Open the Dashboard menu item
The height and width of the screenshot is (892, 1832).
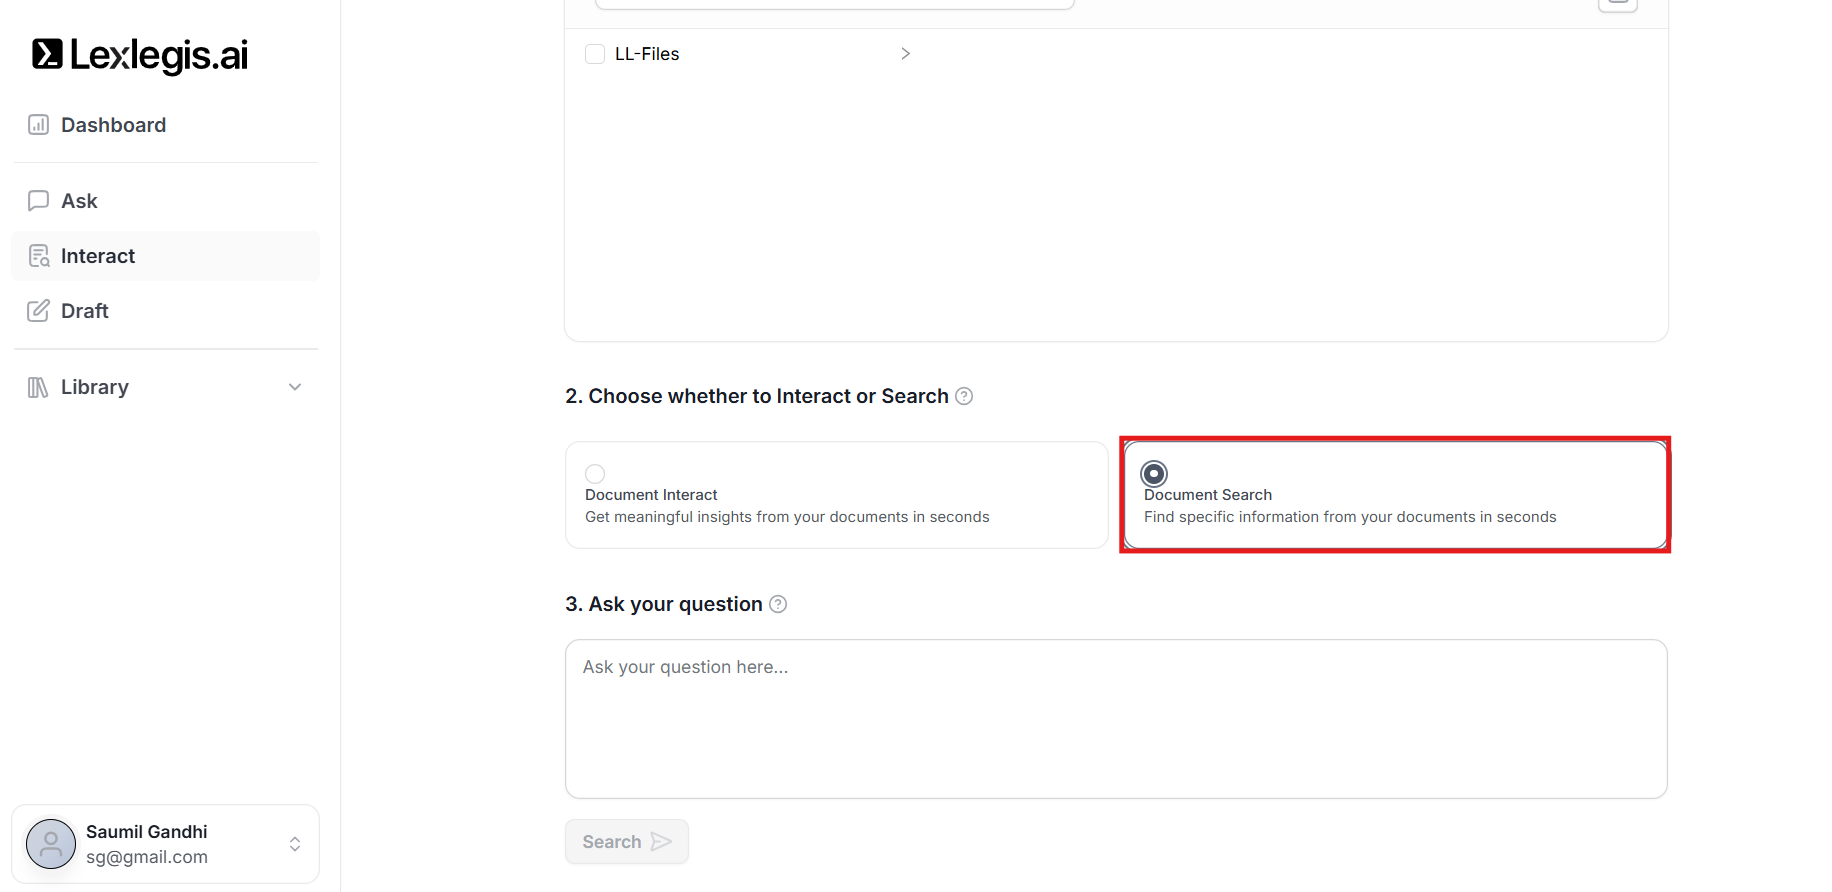pyautogui.click(x=113, y=125)
